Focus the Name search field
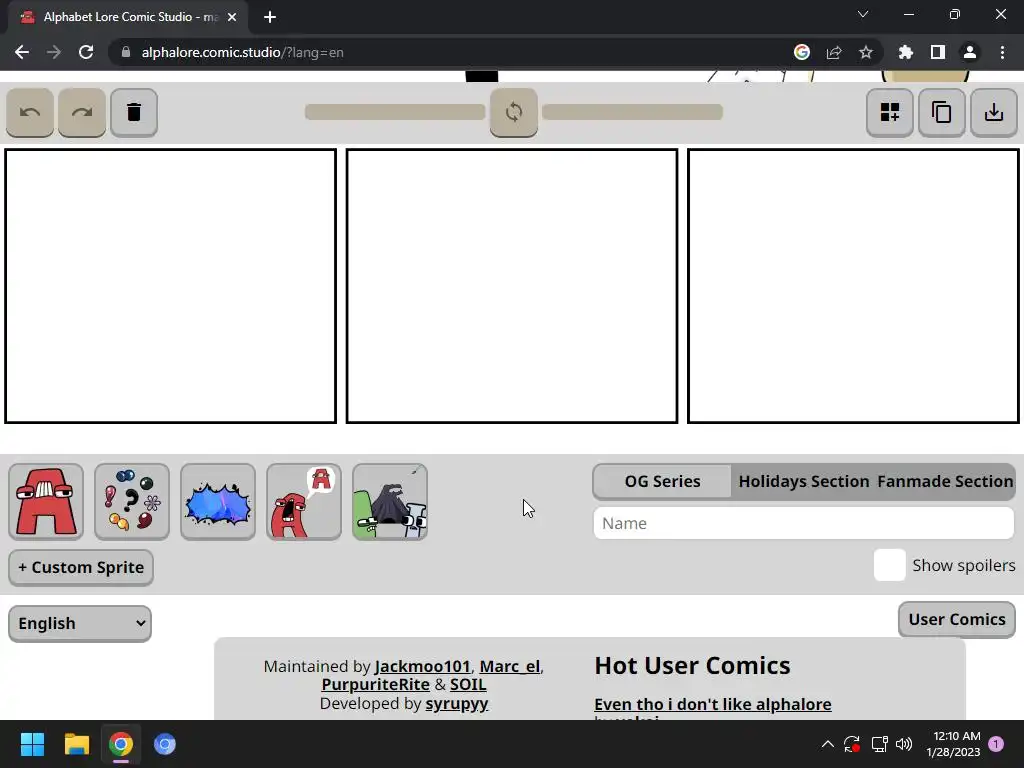Image resolution: width=1024 pixels, height=768 pixels. (803, 523)
